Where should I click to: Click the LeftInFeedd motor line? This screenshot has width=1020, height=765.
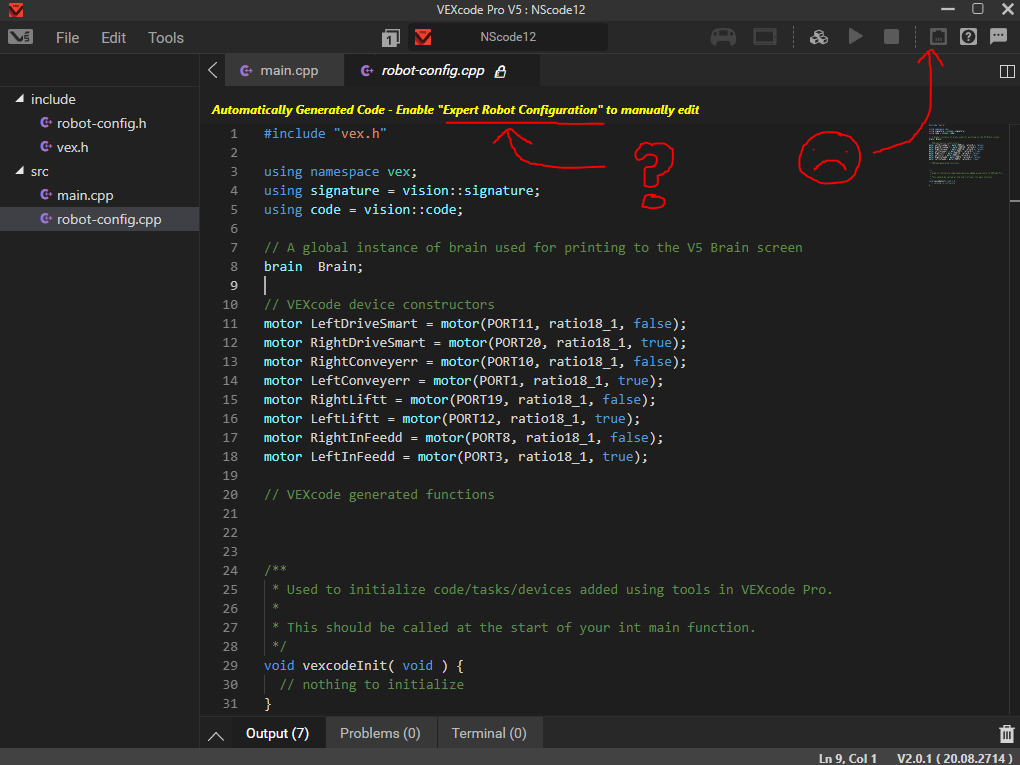(x=455, y=457)
